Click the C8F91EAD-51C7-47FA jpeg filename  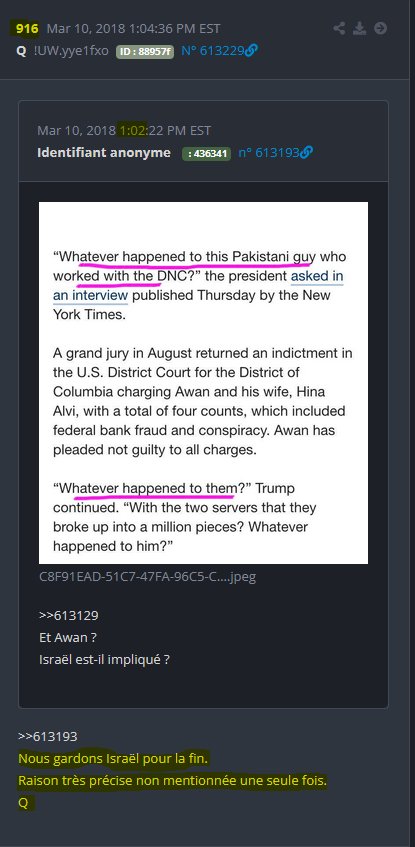148,576
